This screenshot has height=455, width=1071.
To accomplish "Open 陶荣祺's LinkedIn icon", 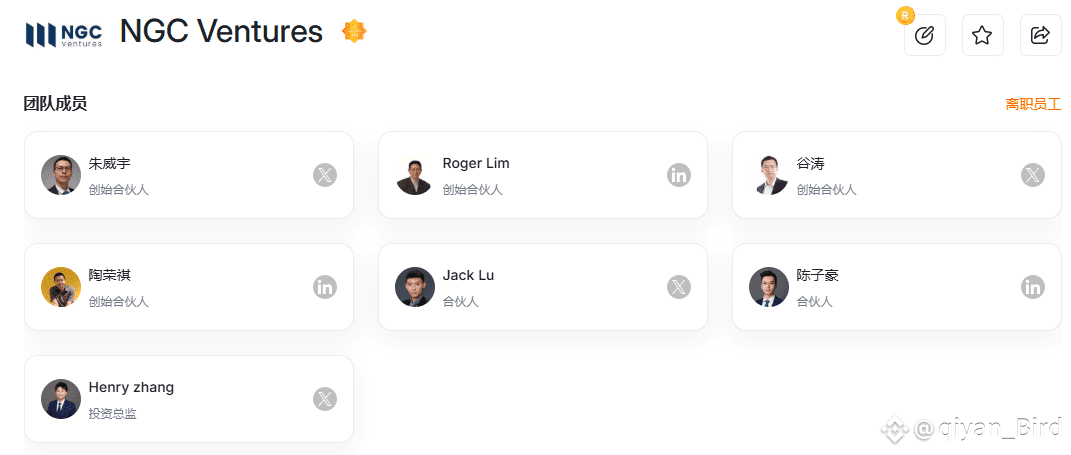I will click(325, 287).
